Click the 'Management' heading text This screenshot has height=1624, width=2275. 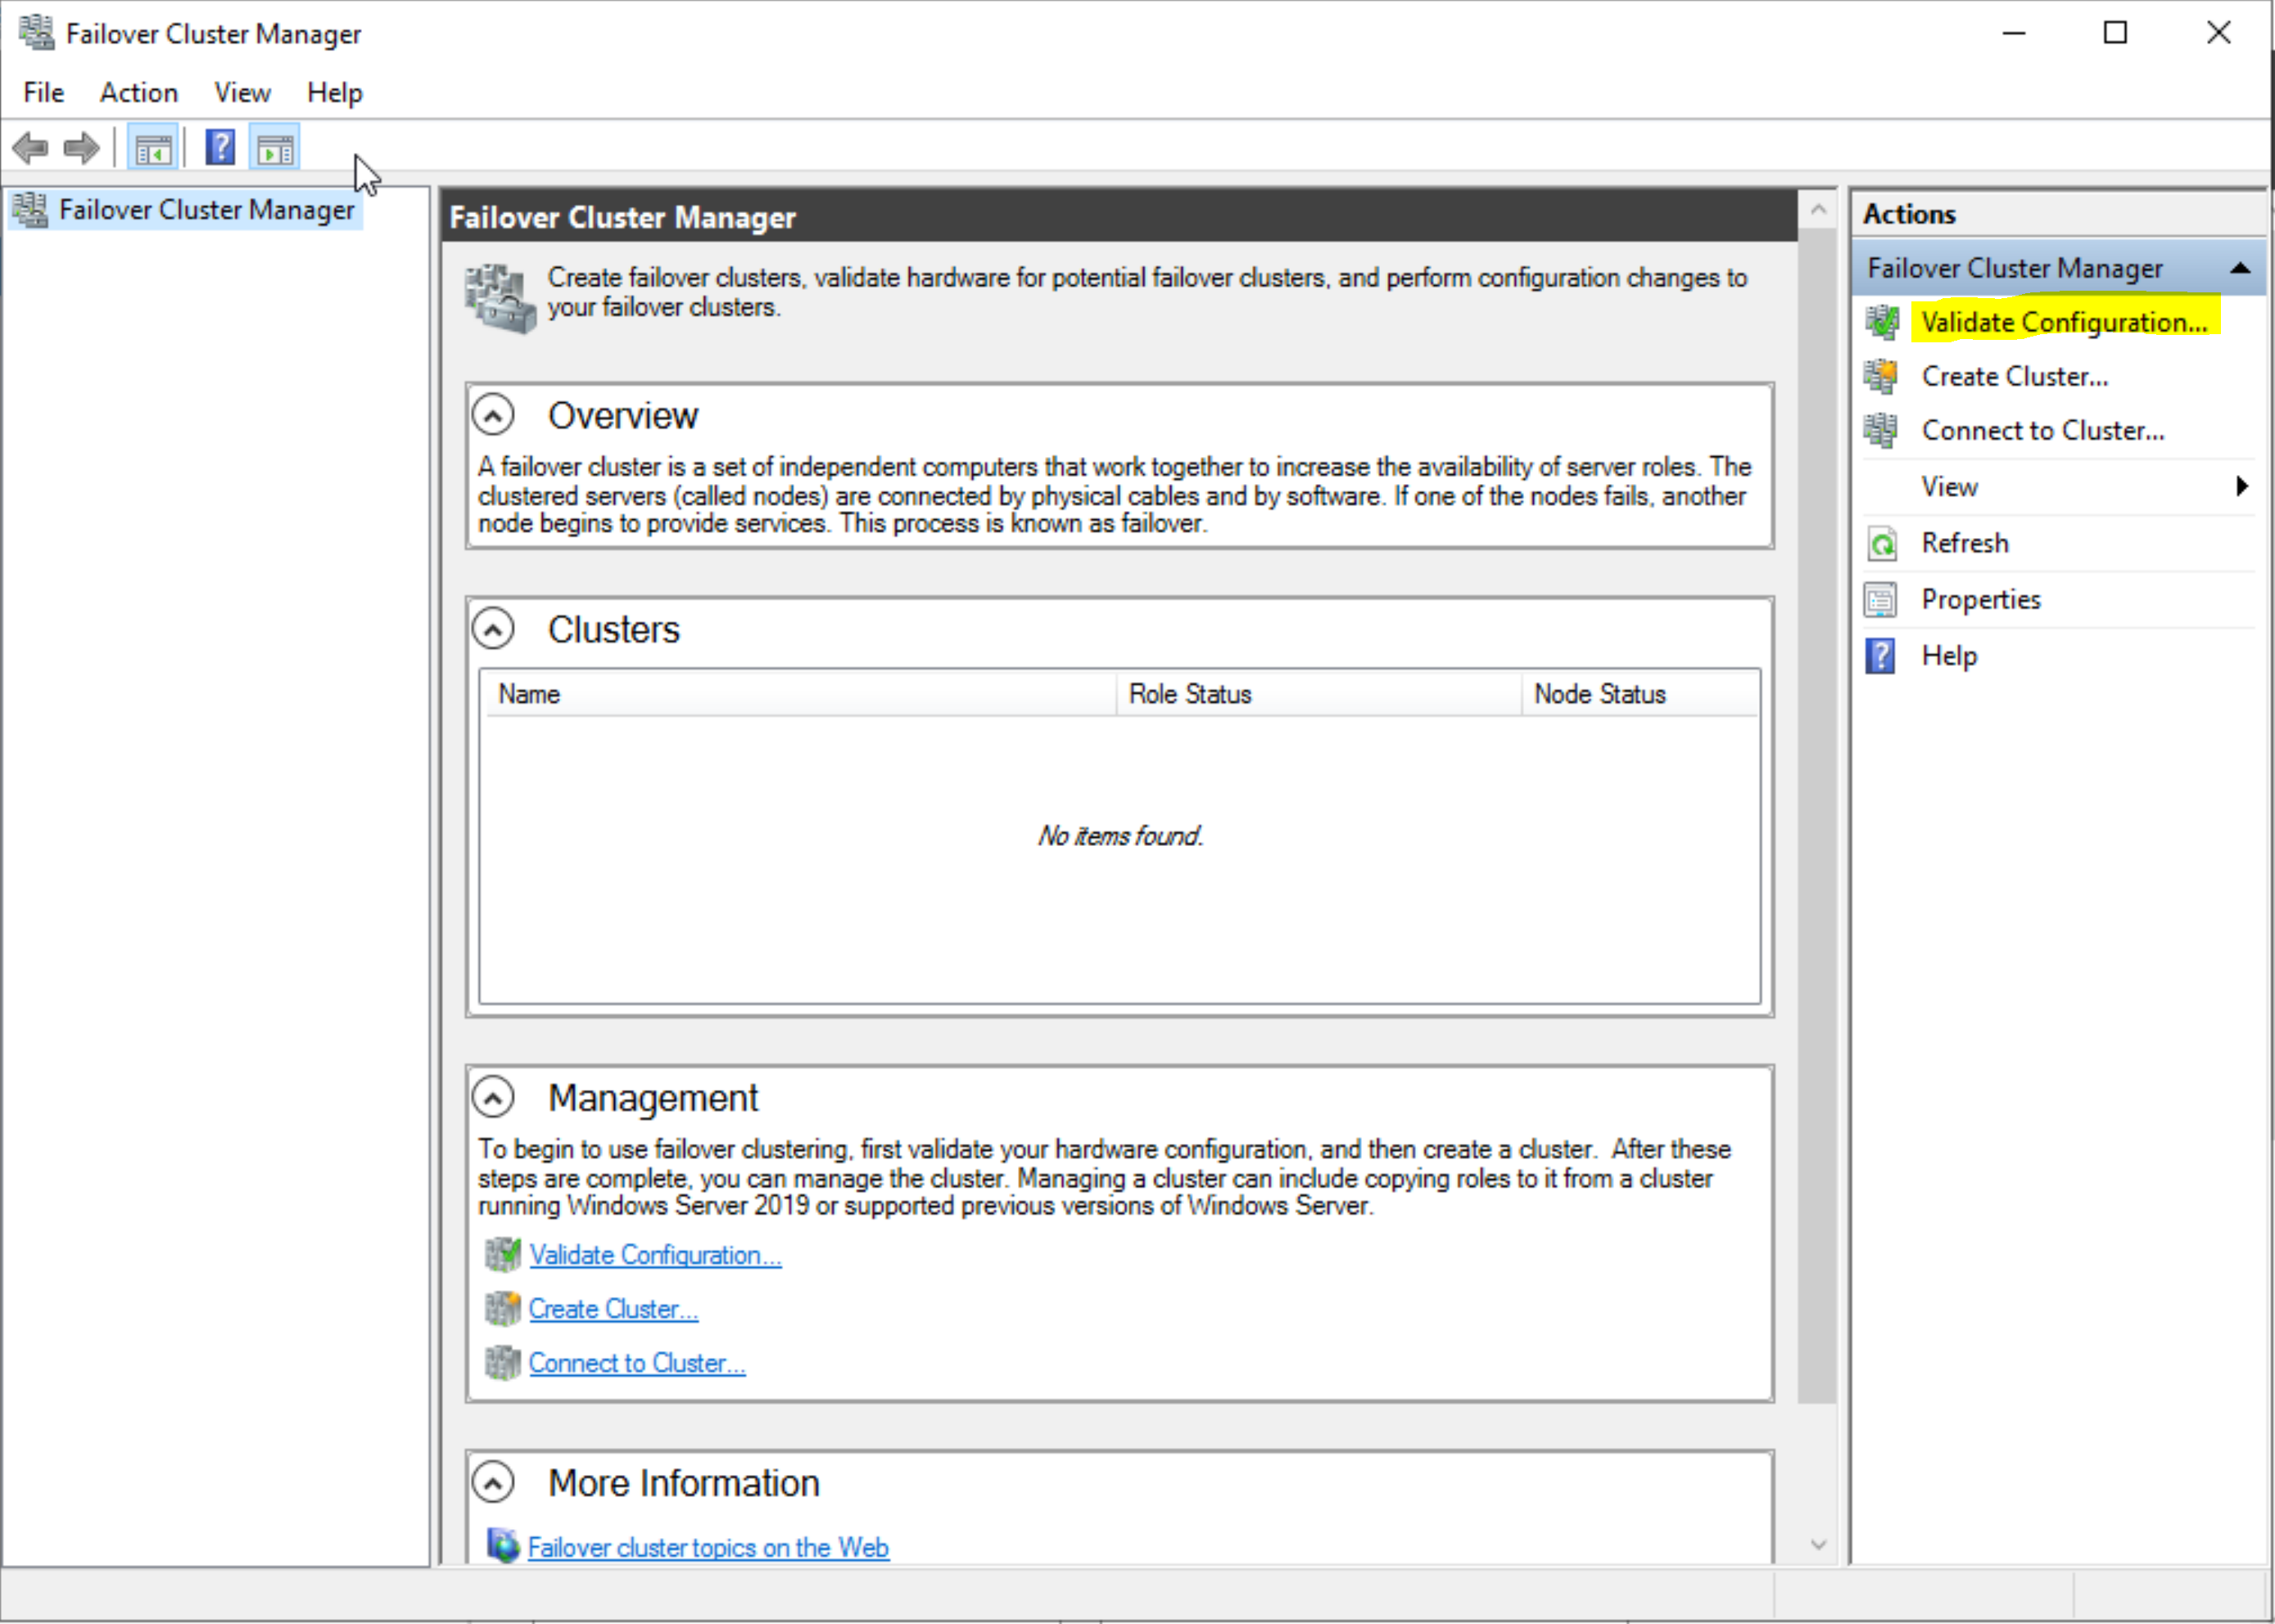[653, 1098]
